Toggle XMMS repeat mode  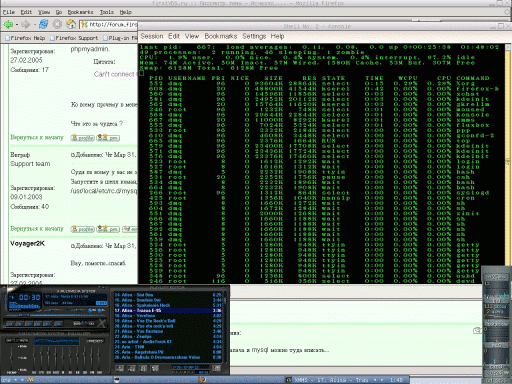pyautogui.click(x=91, y=323)
